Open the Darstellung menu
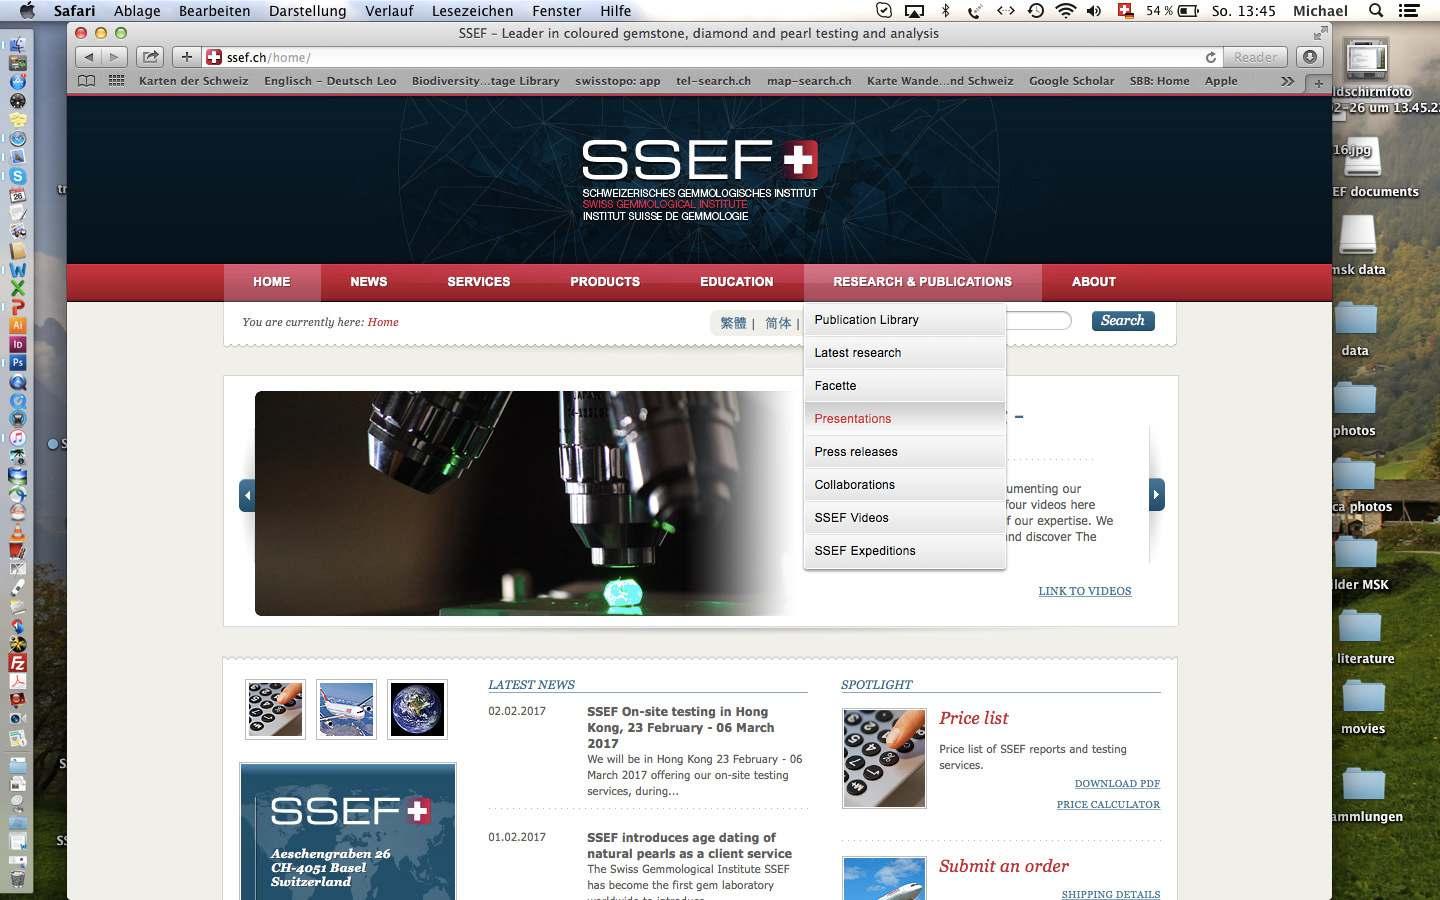Screen dimensions: 1440x900 coord(307,11)
